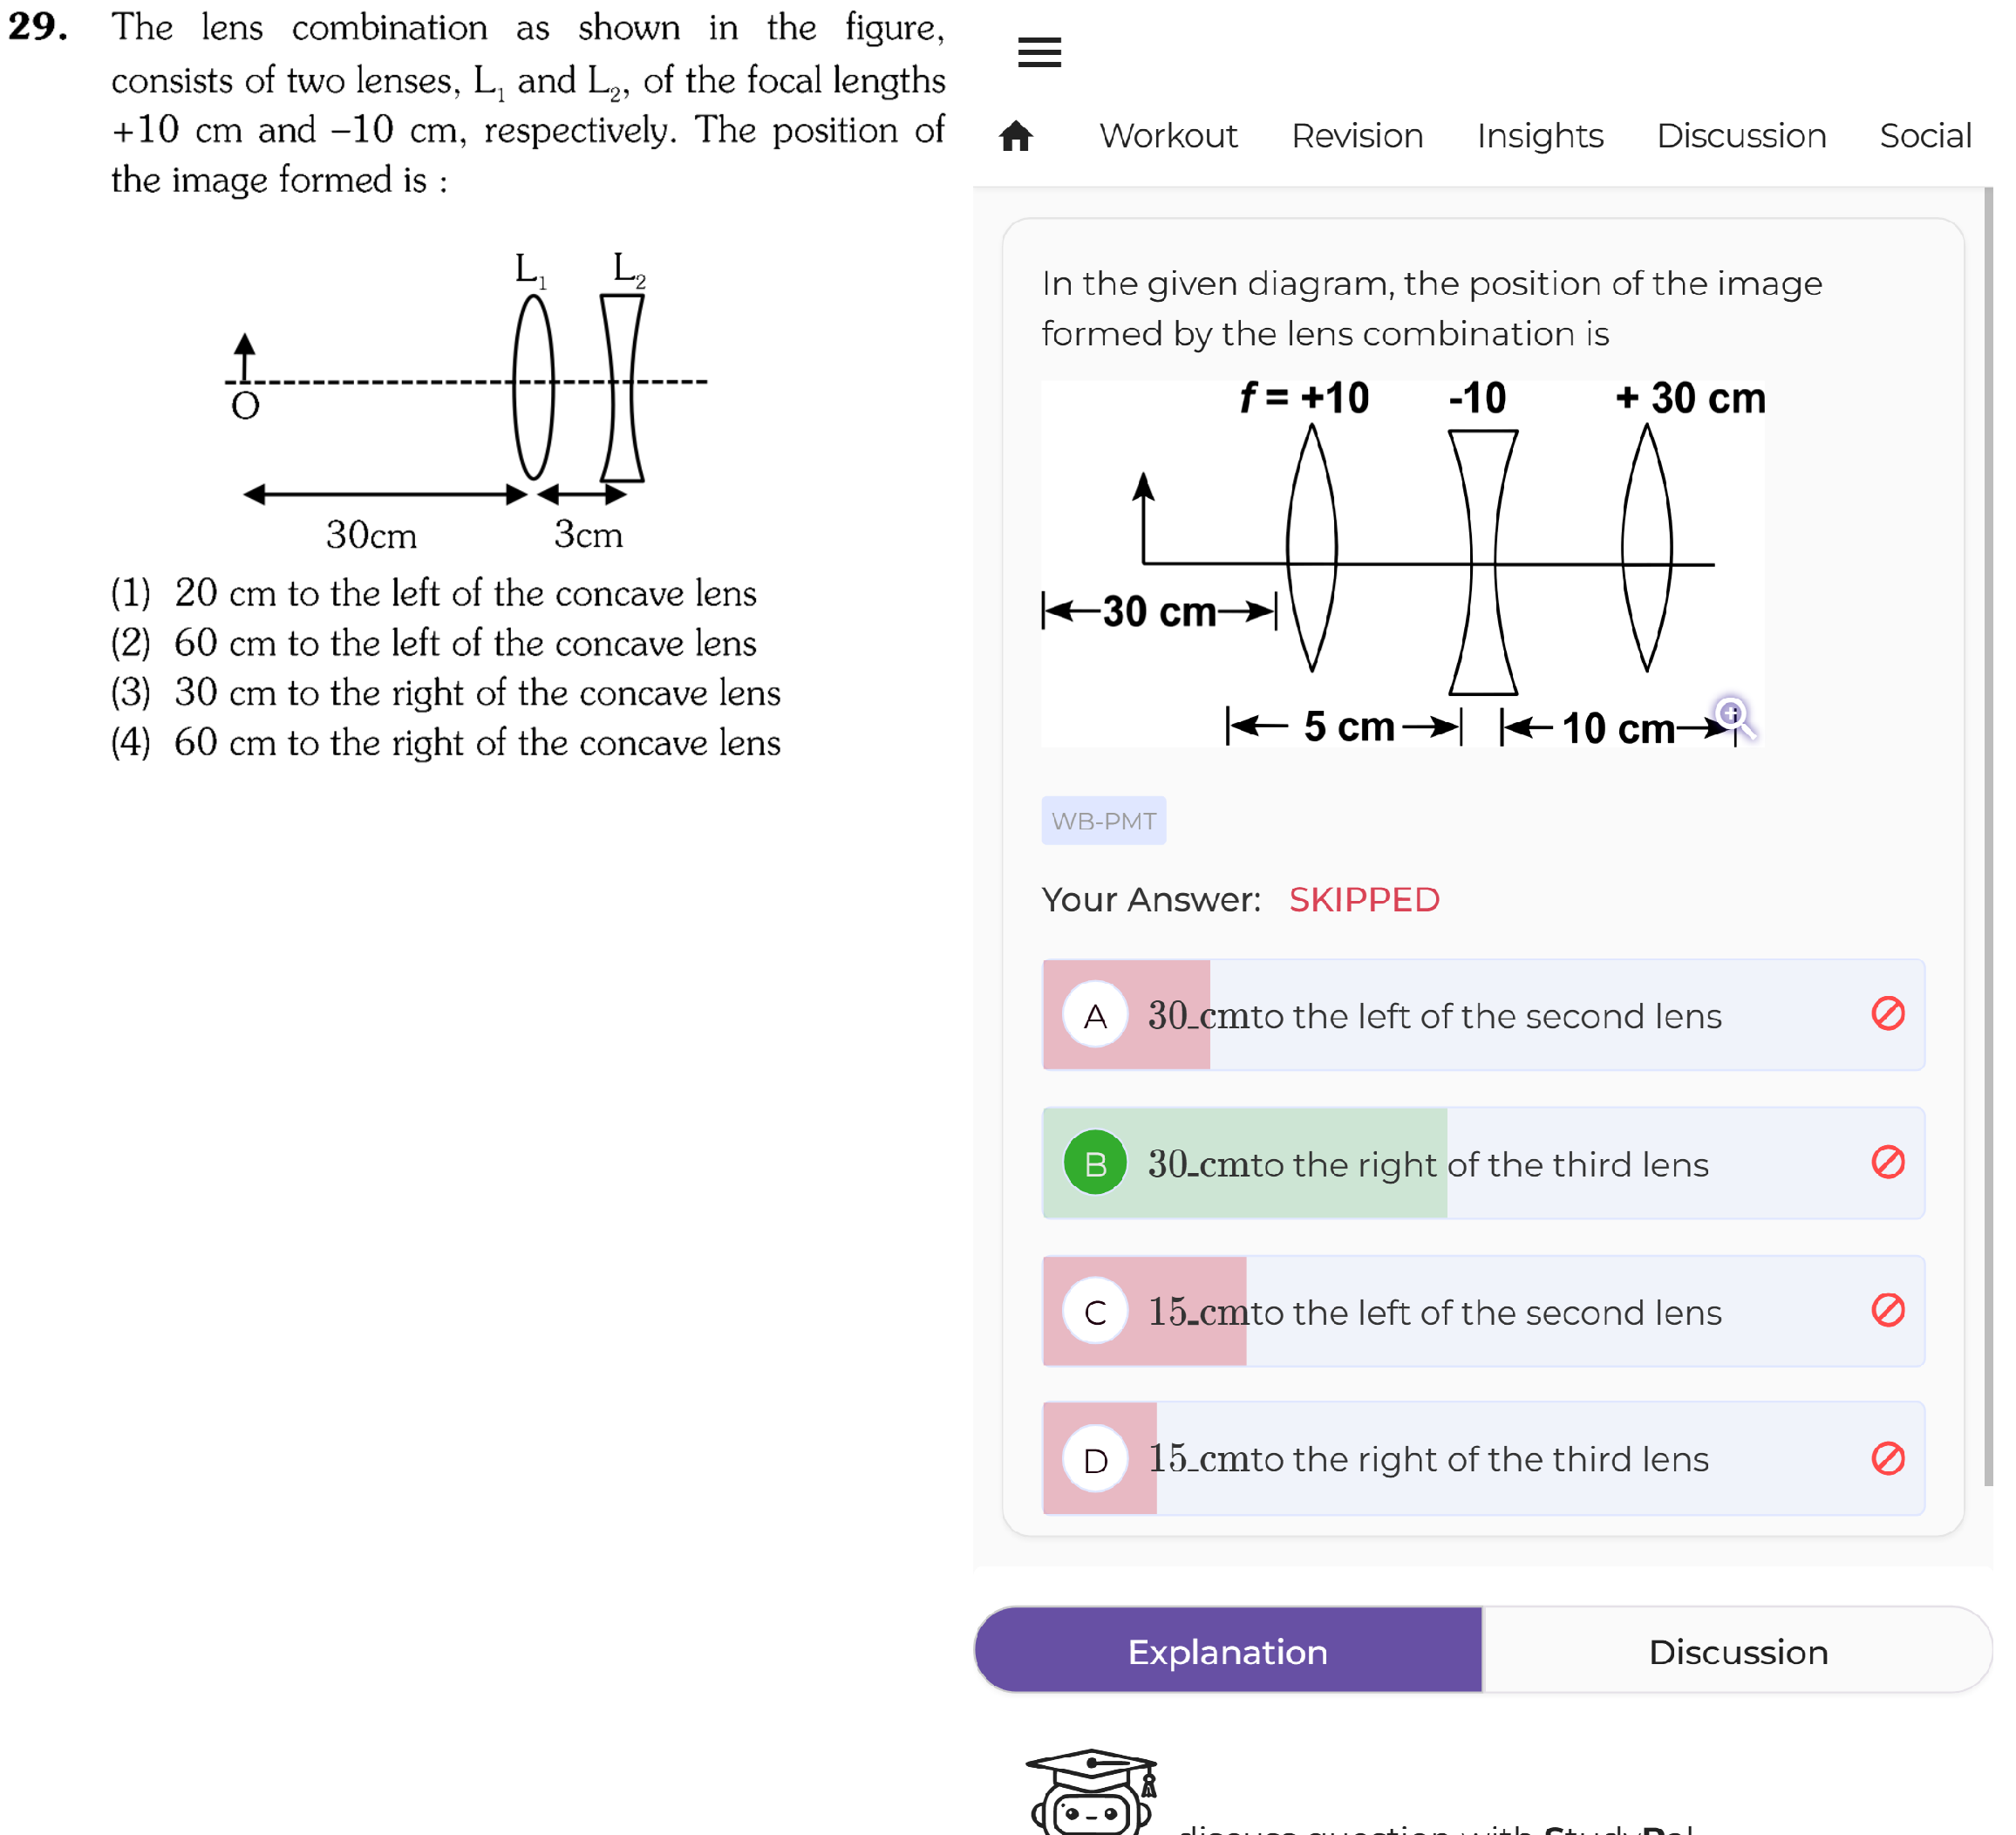Select answer option A circle

(x=1095, y=1015)
